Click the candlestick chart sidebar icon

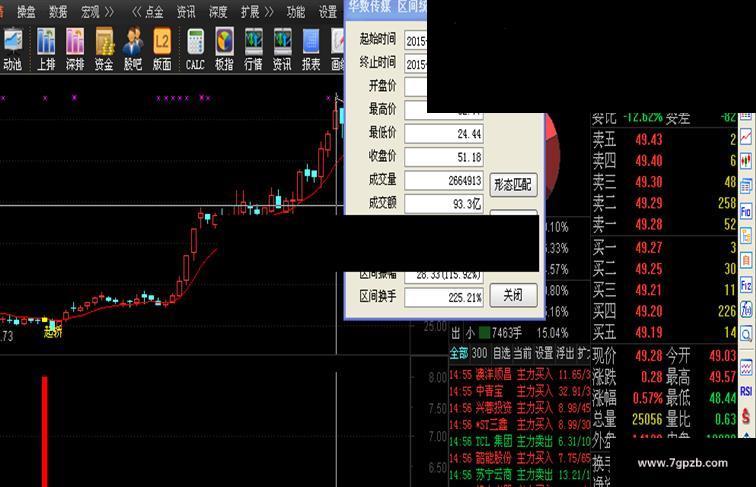tap(746, 161)
